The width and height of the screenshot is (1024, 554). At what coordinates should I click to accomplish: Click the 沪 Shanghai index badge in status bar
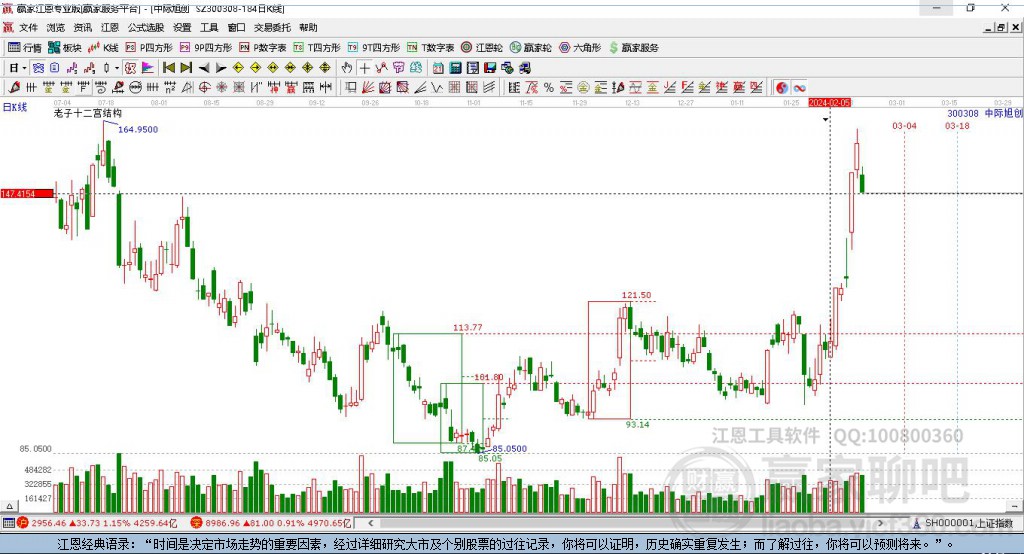23,523
